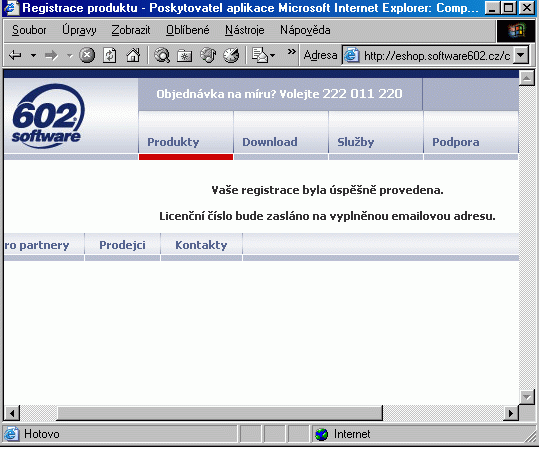Click the 'Internet' zone status text

(x=352, y=434)
